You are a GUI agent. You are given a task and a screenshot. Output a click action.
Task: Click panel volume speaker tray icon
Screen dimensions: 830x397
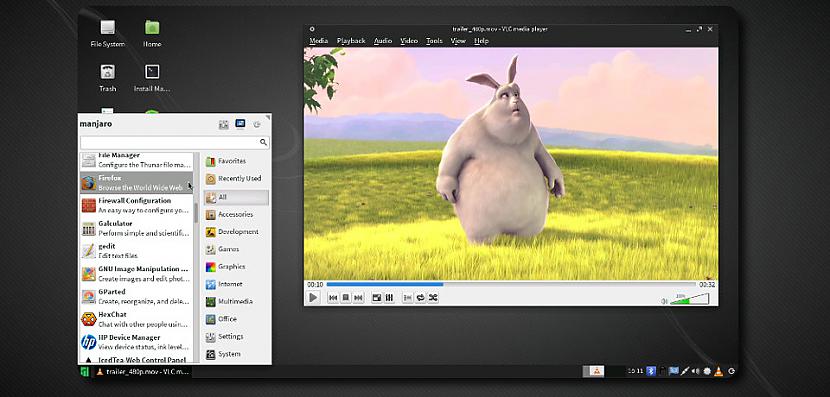click(696, 372)
